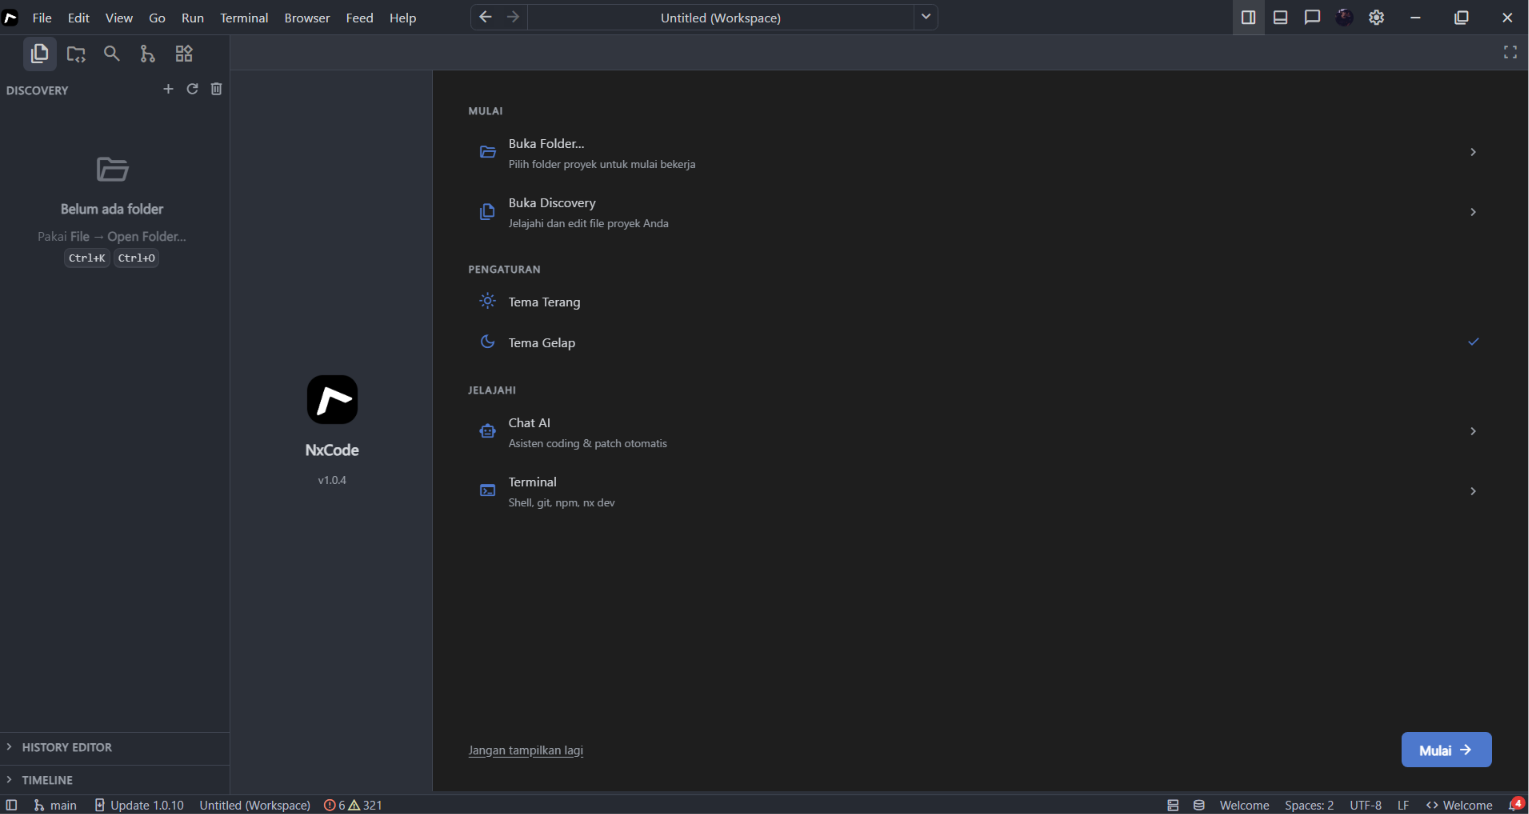Image resolution: width=1529 pixels, height=814 pixels.
Task: Click Jangan tampilkan lagi link
Action: coord(526,750)
